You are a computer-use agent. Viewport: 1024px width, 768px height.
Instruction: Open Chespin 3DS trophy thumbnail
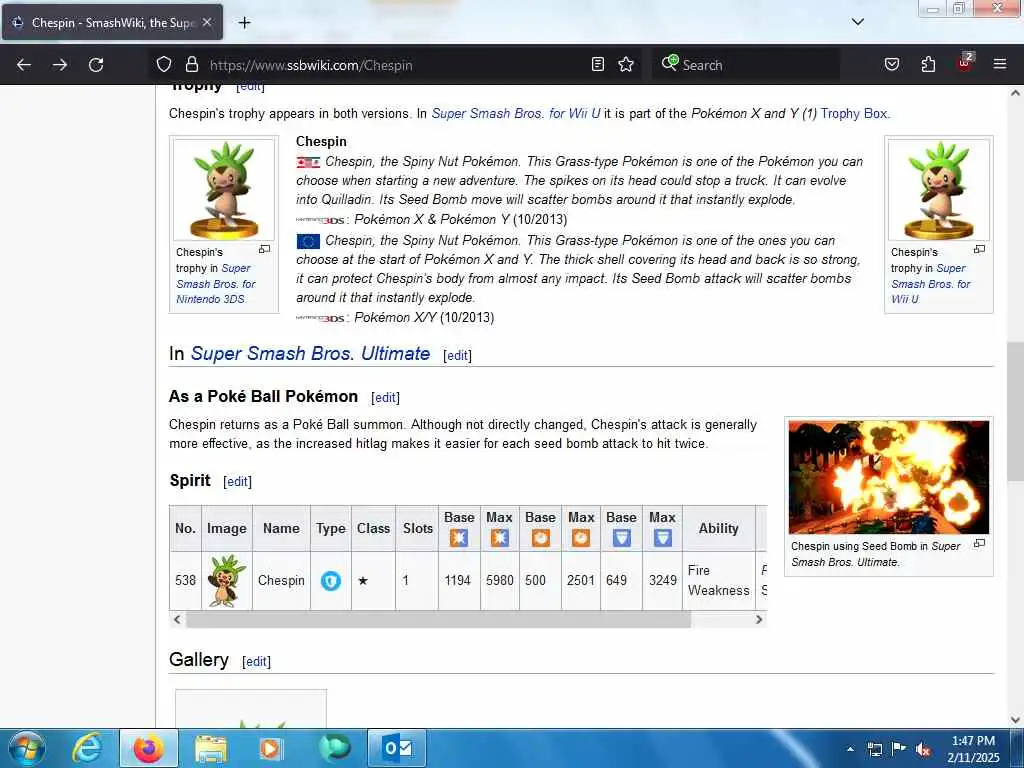click(x=224, y=189)
